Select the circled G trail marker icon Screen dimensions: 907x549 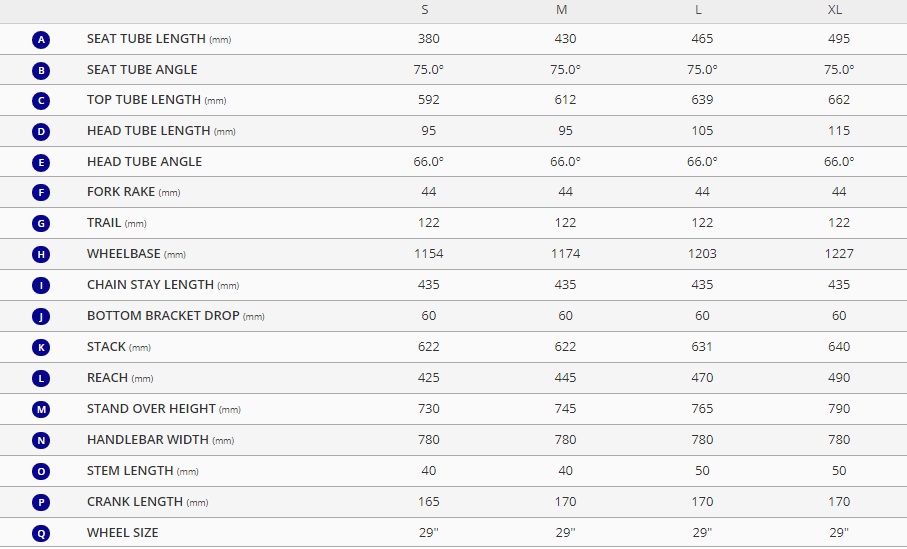41,223
